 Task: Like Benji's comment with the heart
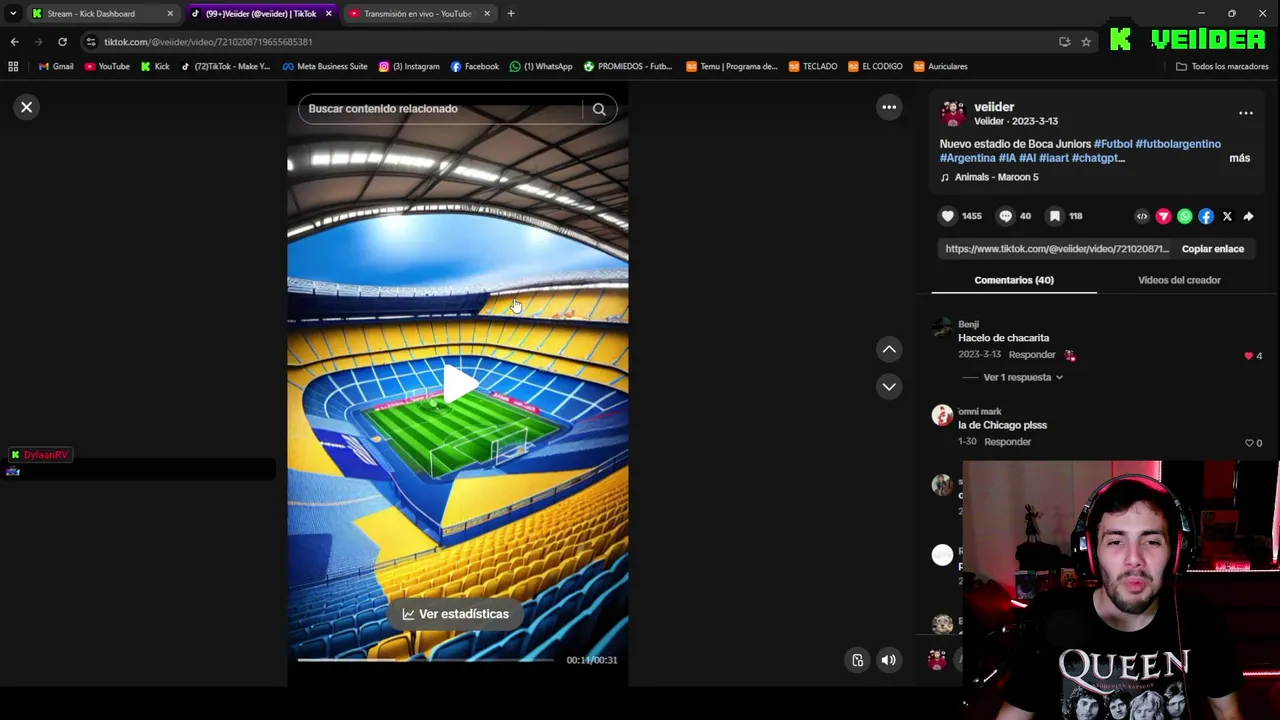click(1248, 356)
